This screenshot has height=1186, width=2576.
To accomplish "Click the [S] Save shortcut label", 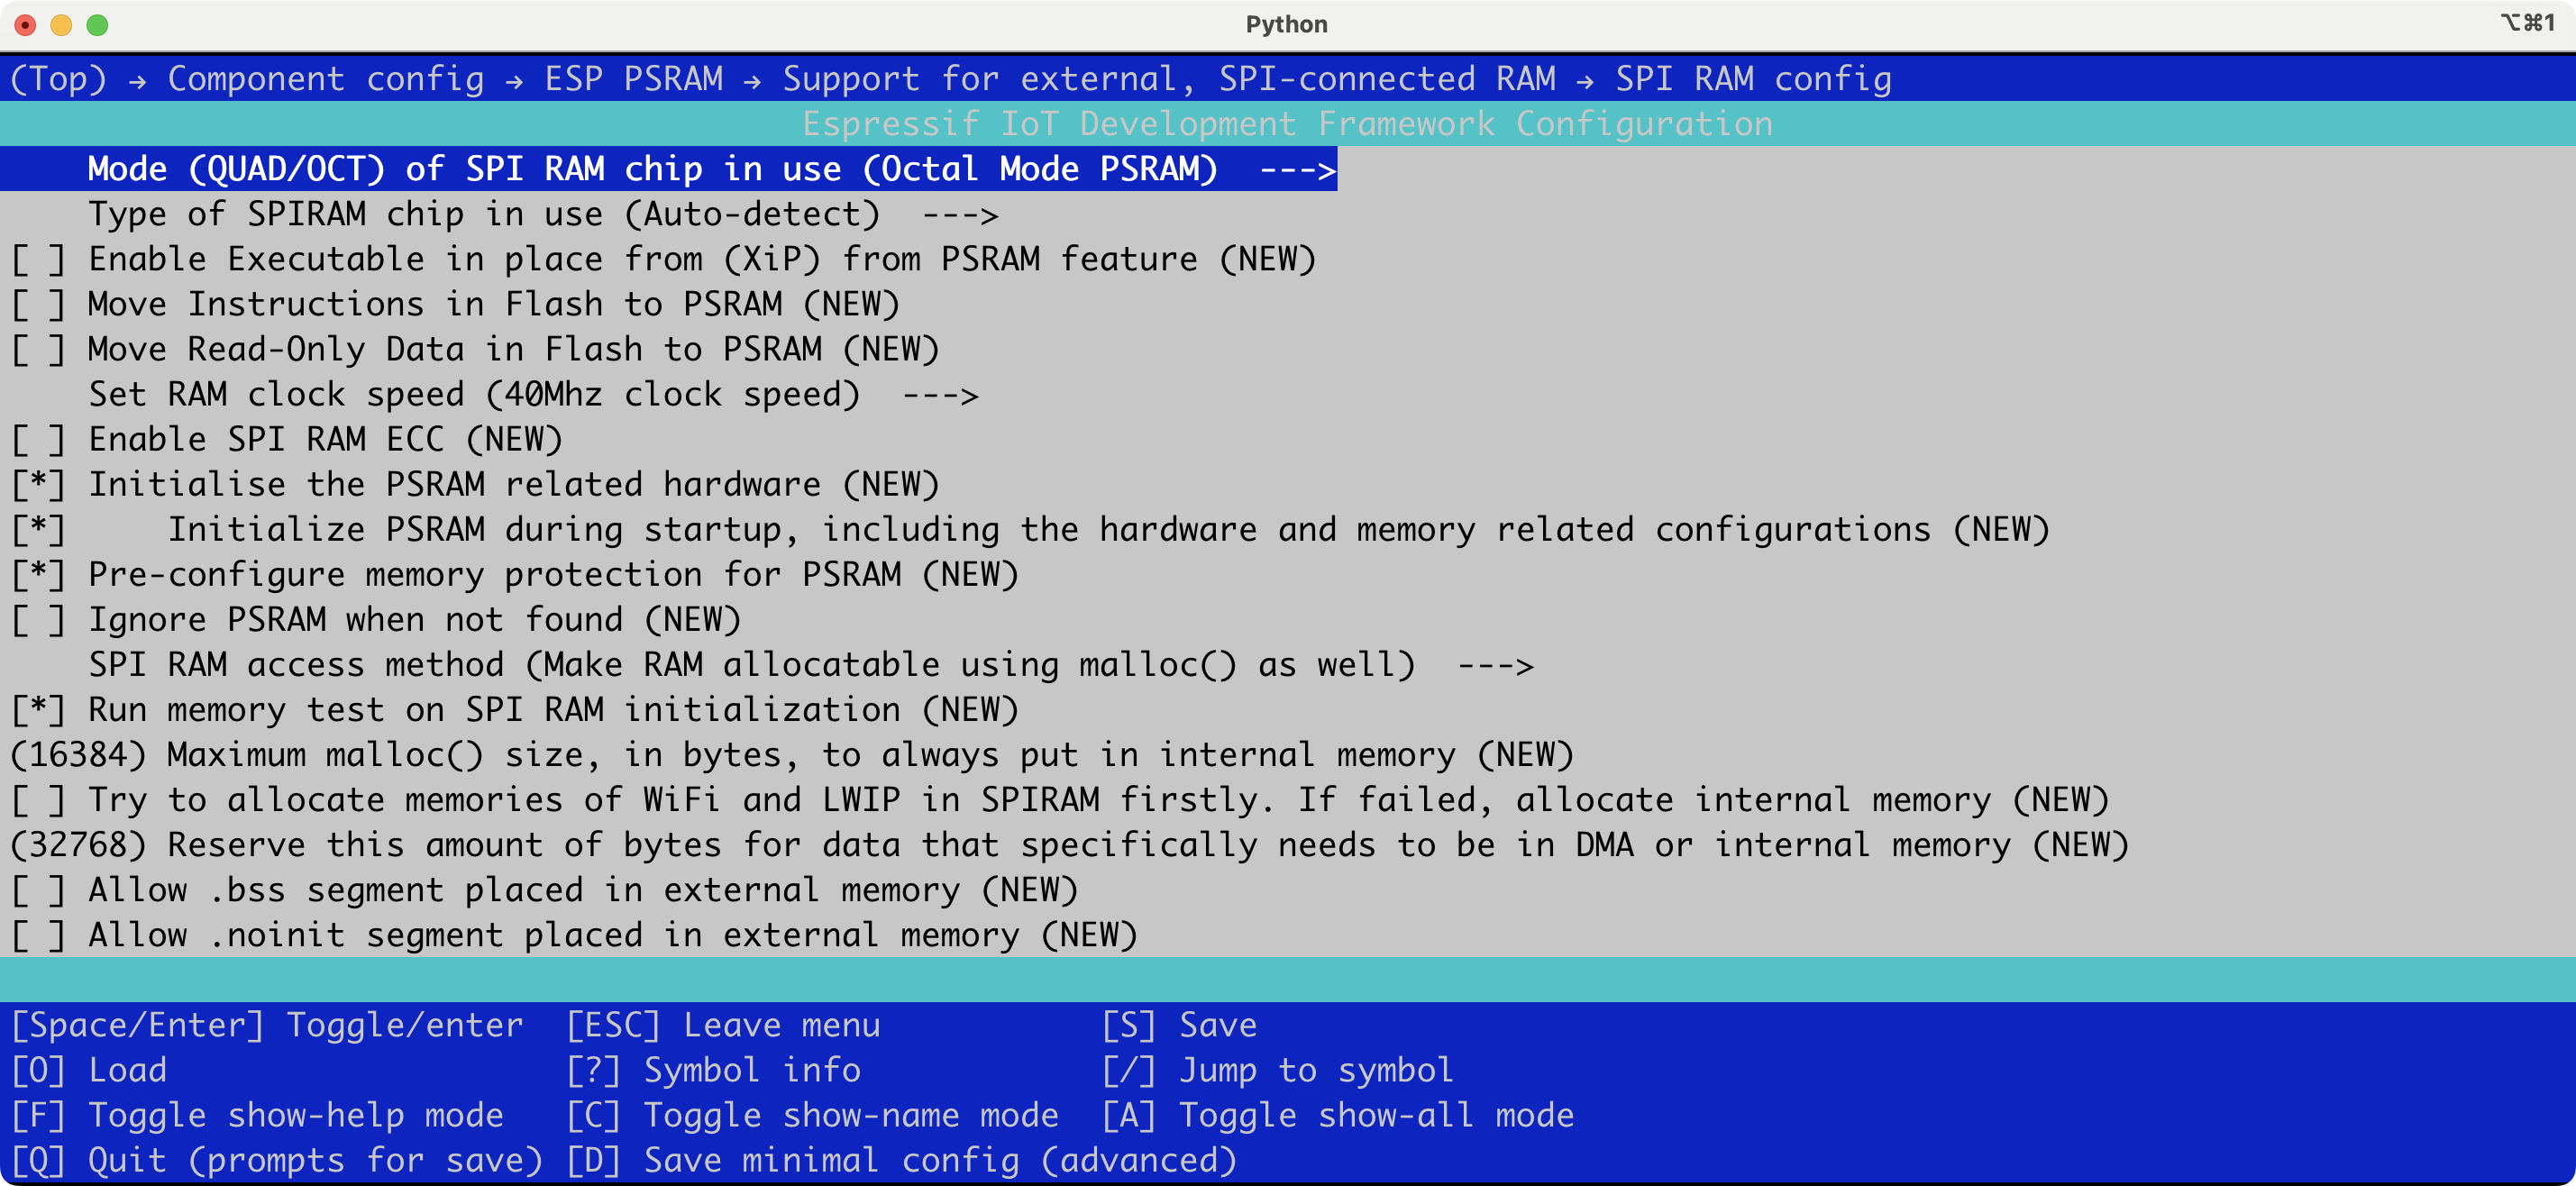I will pos(1179,1026).
